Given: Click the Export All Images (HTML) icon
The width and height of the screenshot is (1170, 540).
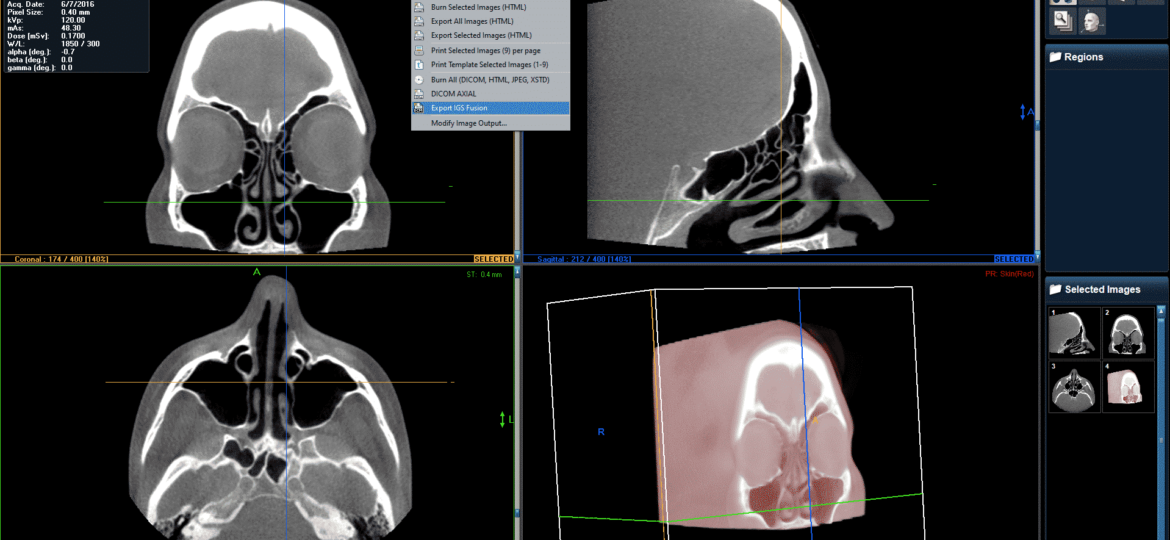Looking at the screenshot, I should click(x=419, y=21).
